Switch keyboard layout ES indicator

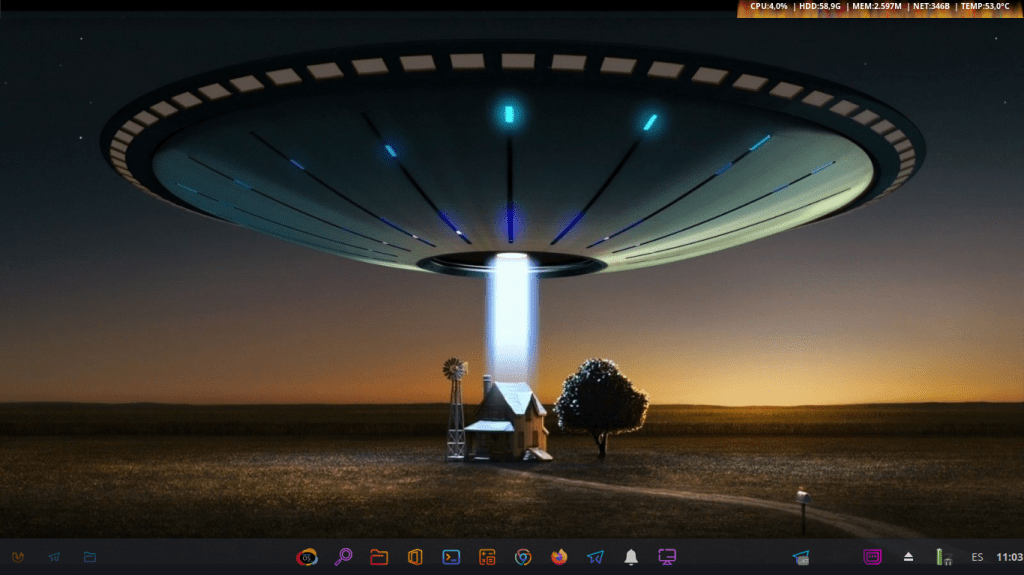(x=977, y=557)
